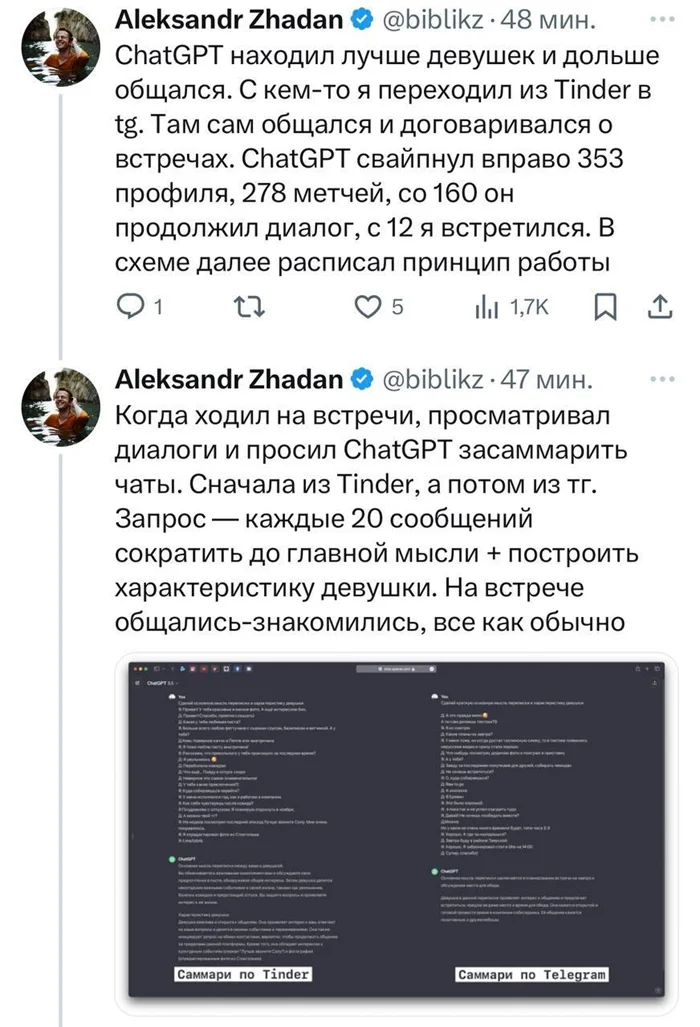Image resolution: width=700 pixels, height=1027 pixels.
Task: Share the first tweet
Action: pos(660,308)
